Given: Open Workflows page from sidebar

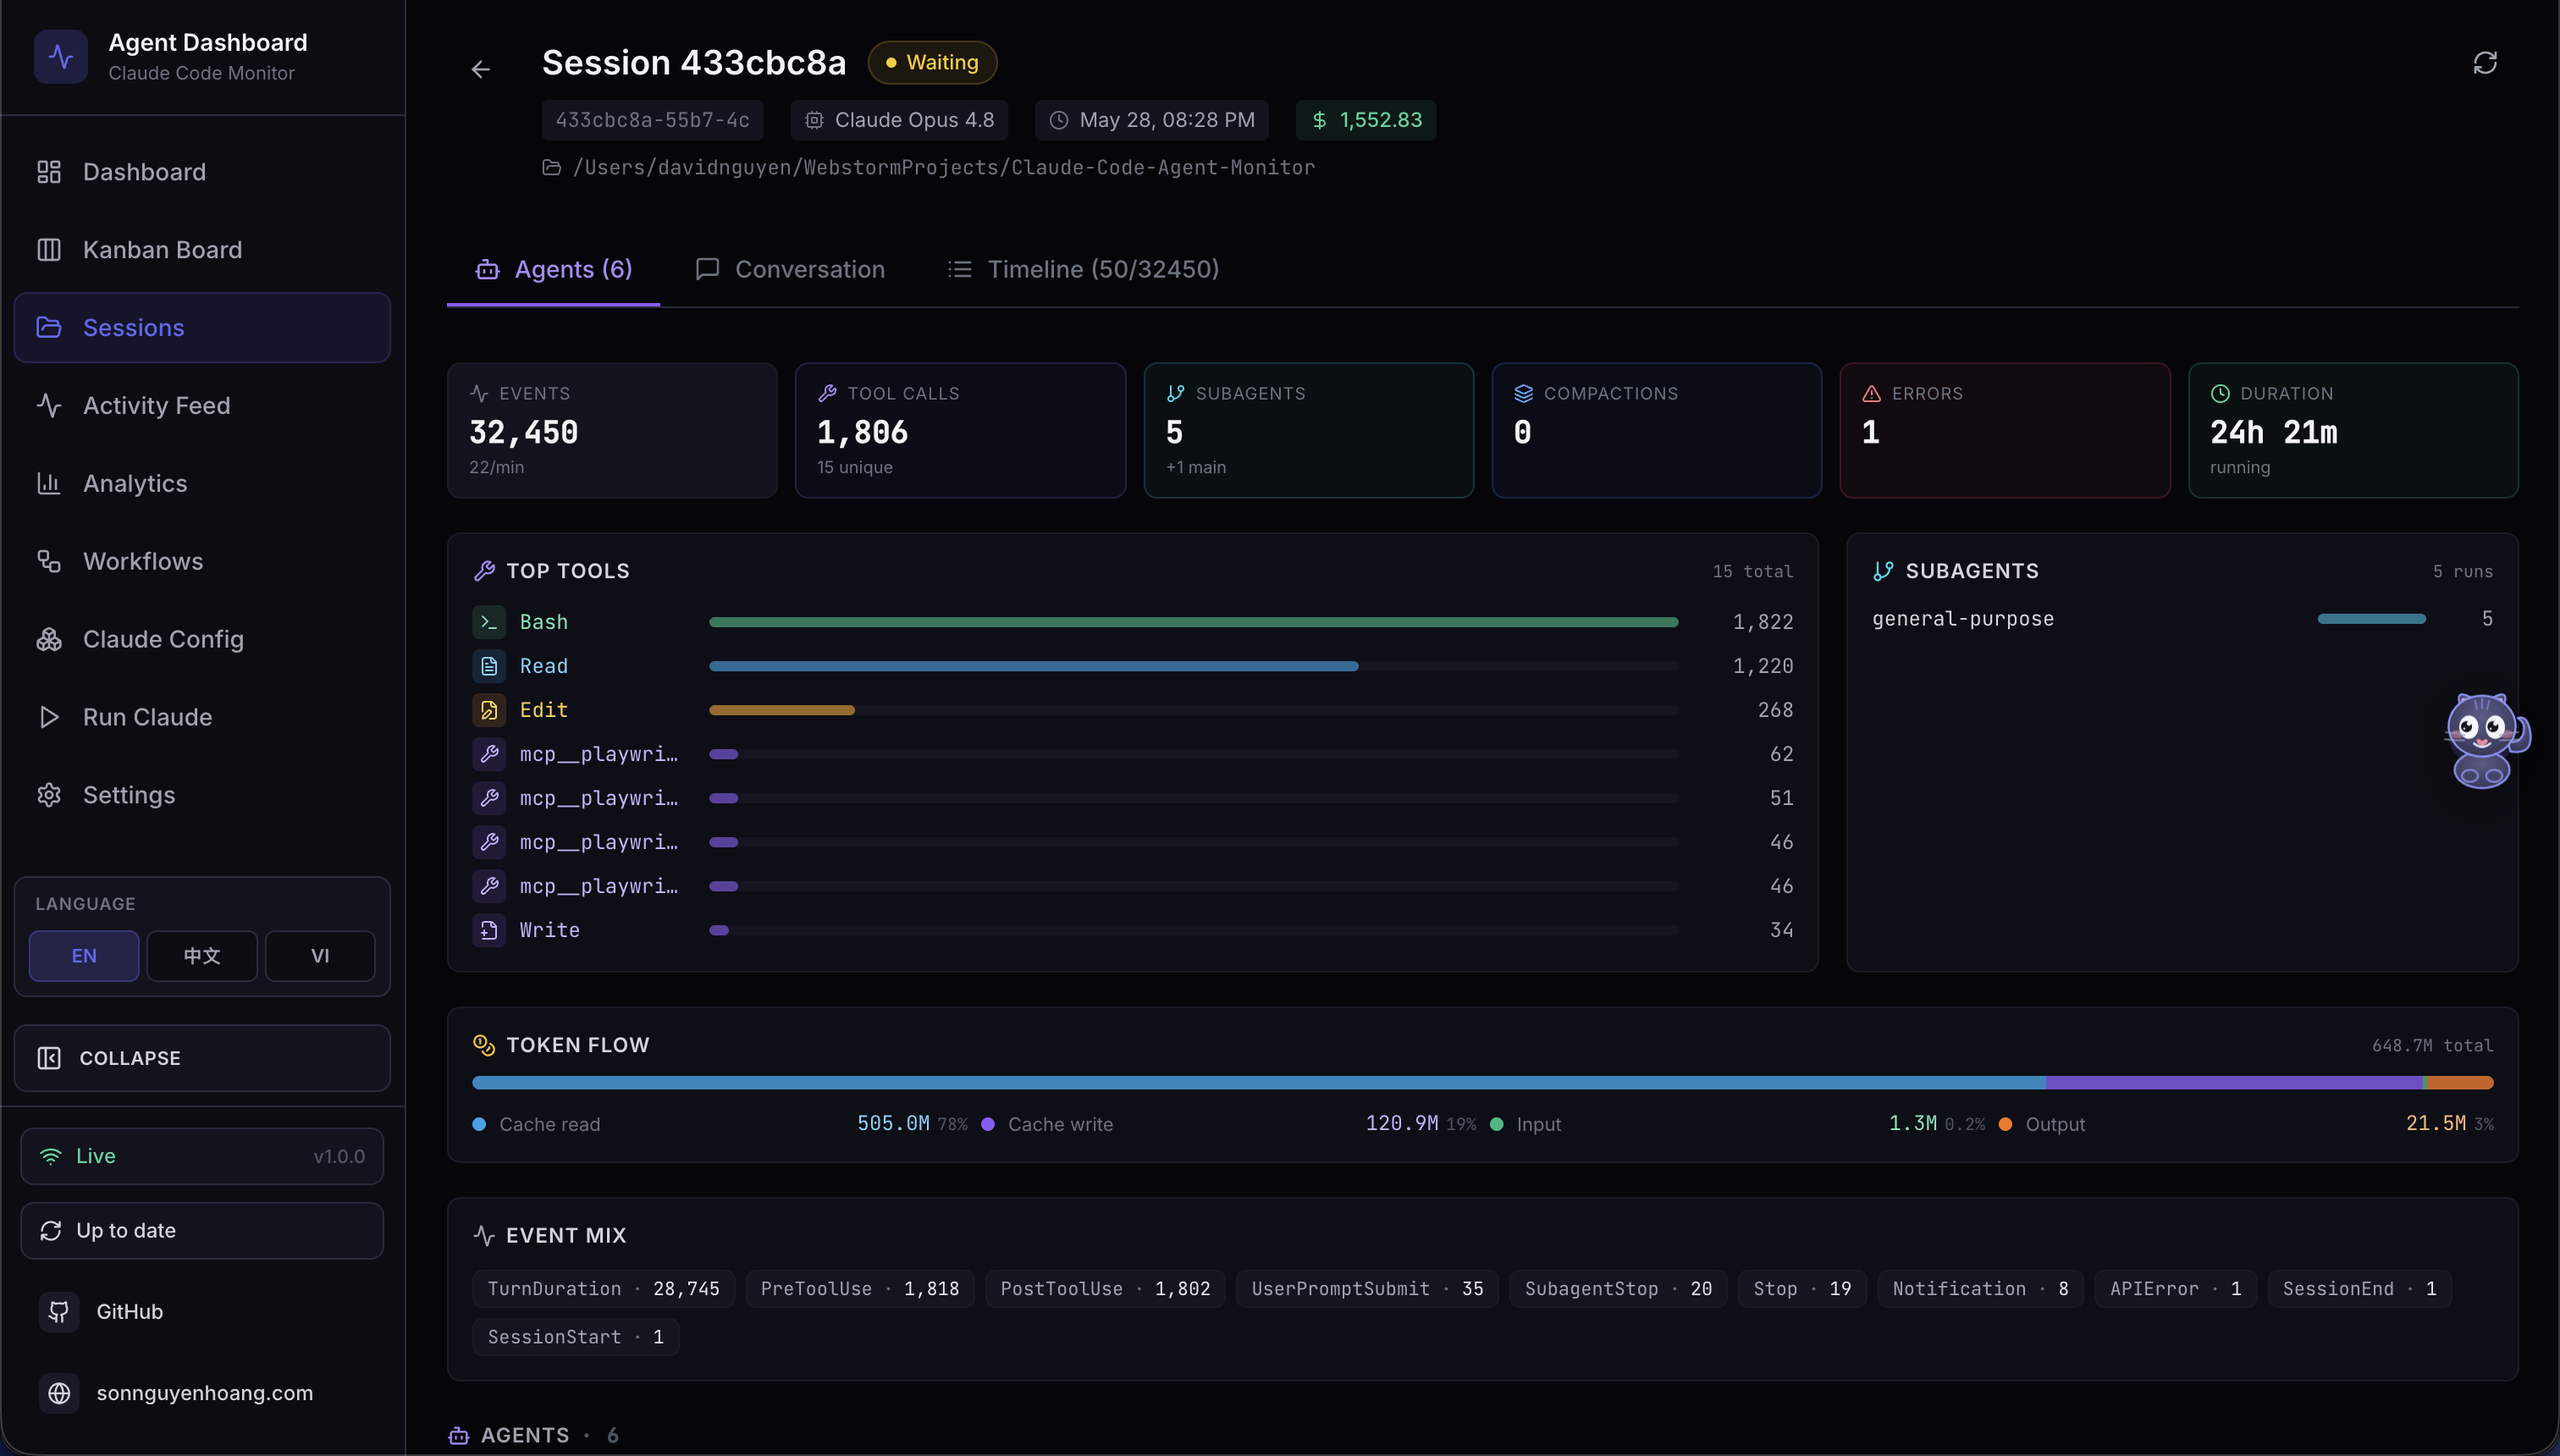Looking at the screenshot, I should (202, 562).
